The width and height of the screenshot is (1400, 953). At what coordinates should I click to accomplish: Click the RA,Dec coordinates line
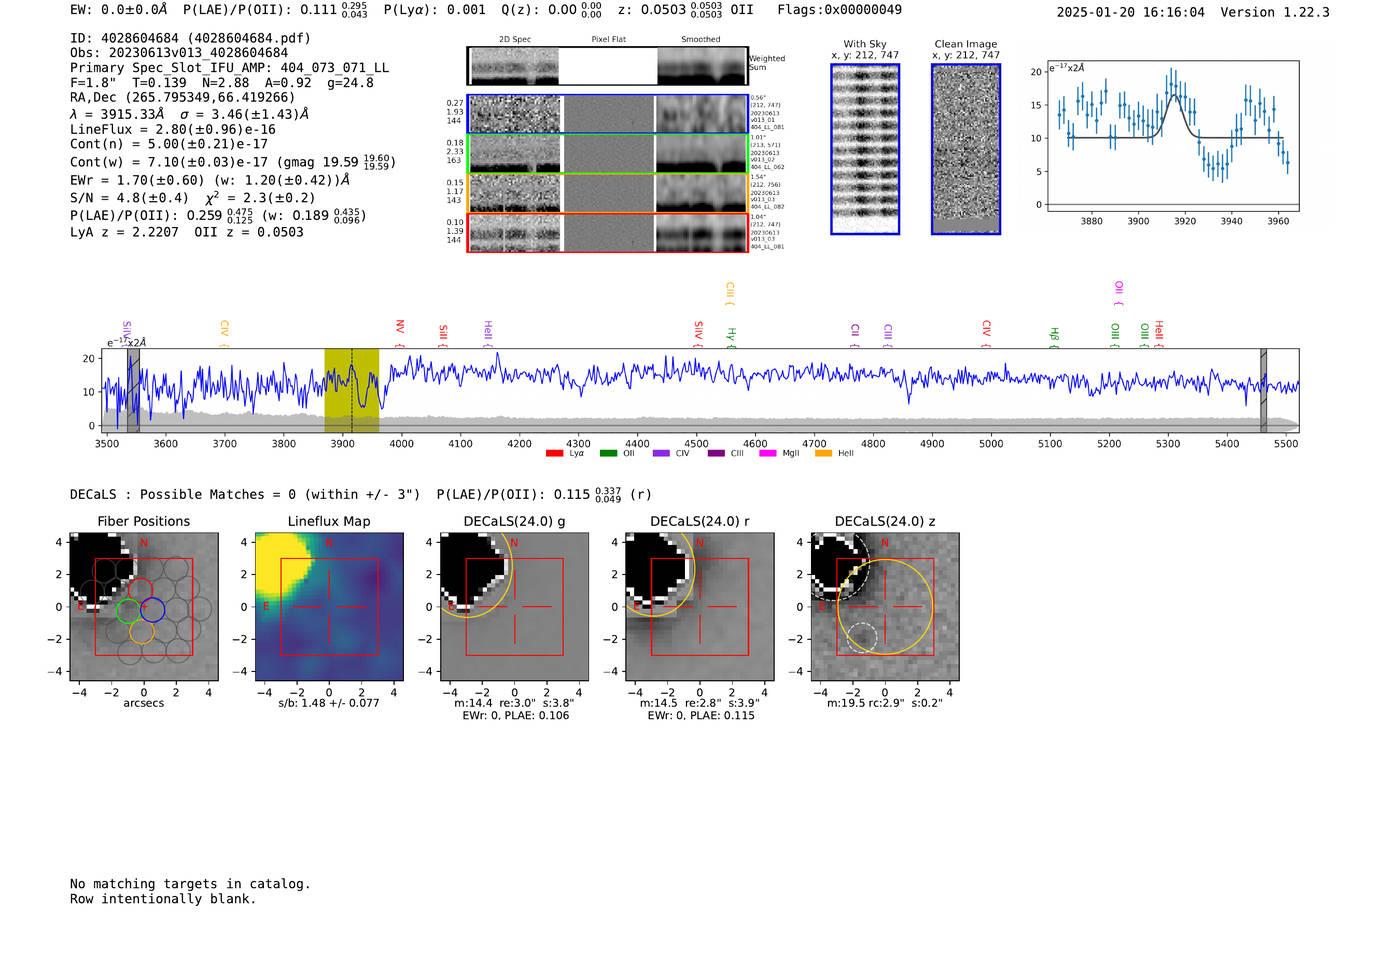(x=183, y=97)
